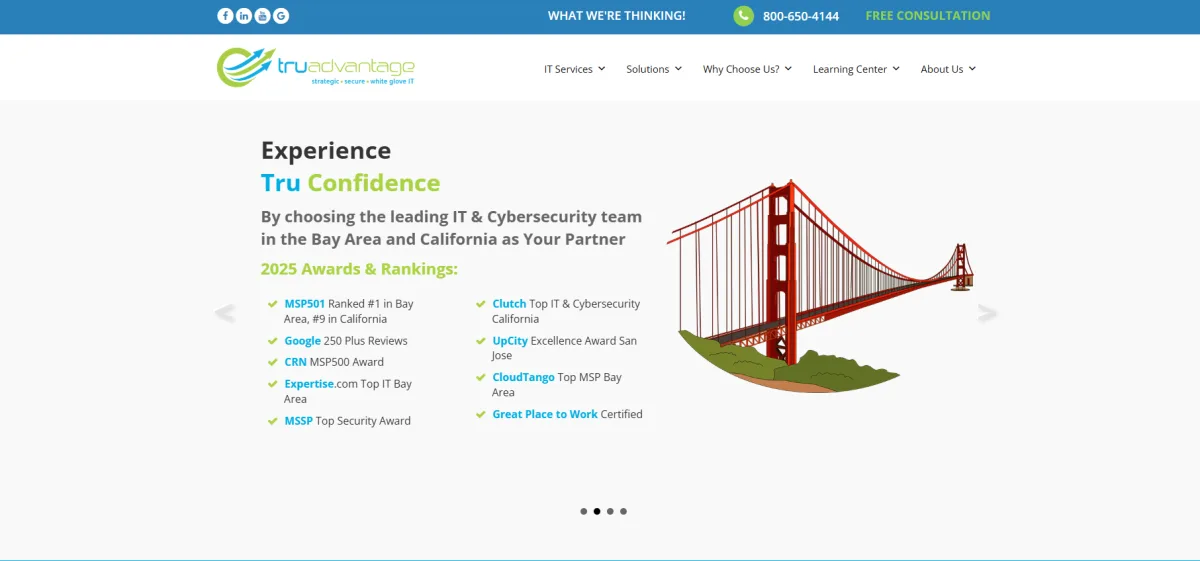Go to next slide arrow
Viewport: 1200px width, 561px height.
click(x=987, y=314)
